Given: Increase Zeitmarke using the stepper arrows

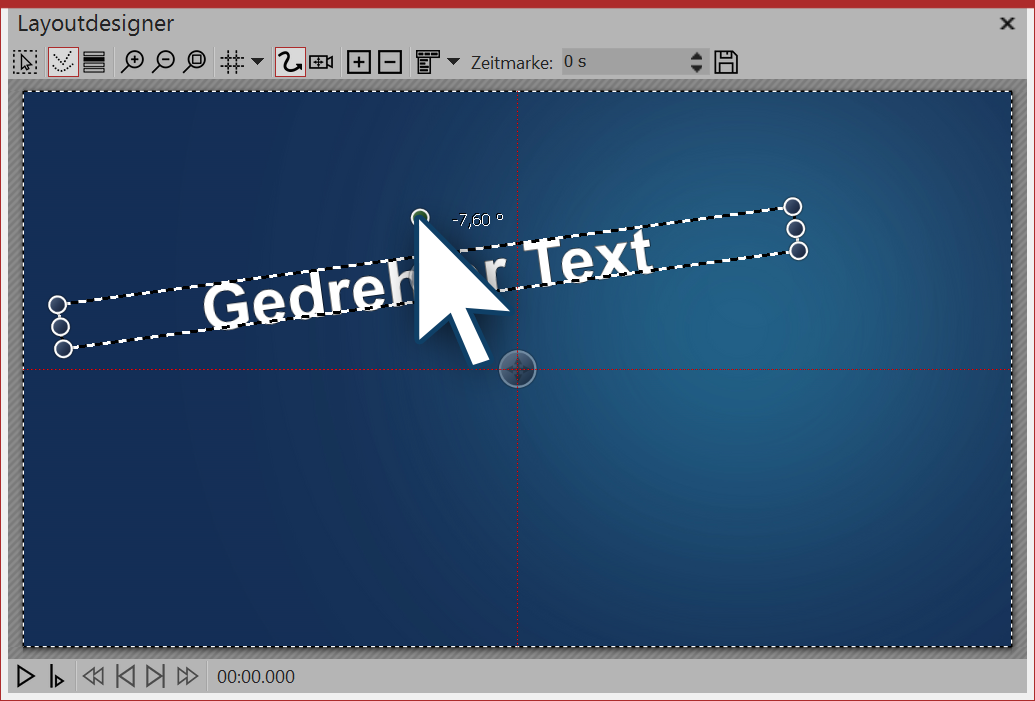Looking at the screenshot, I should pos(697,57).
